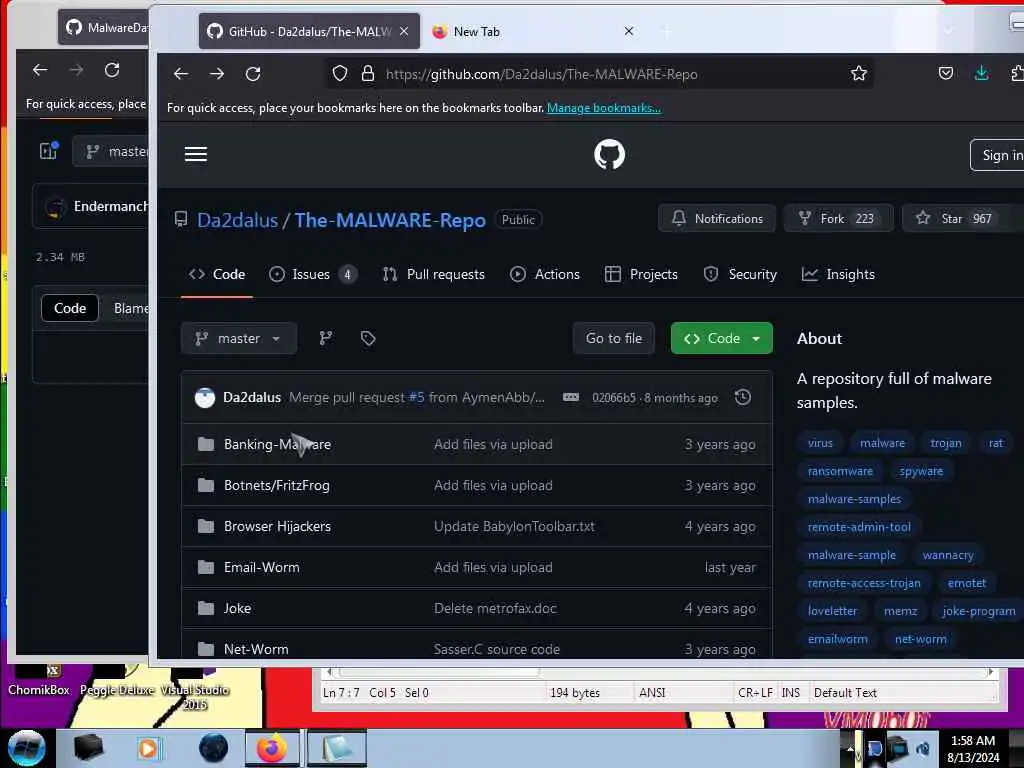The image size is (1024, 768).
Task: Click the volume tray icon
Action: 923,748
